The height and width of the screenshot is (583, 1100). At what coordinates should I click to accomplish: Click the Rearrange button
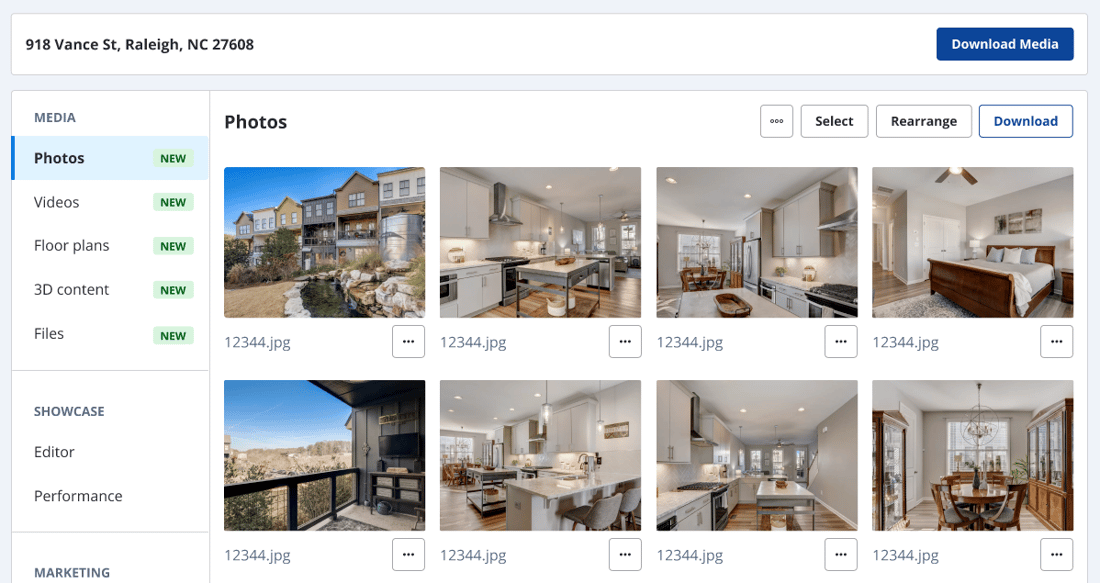point(923,121)
